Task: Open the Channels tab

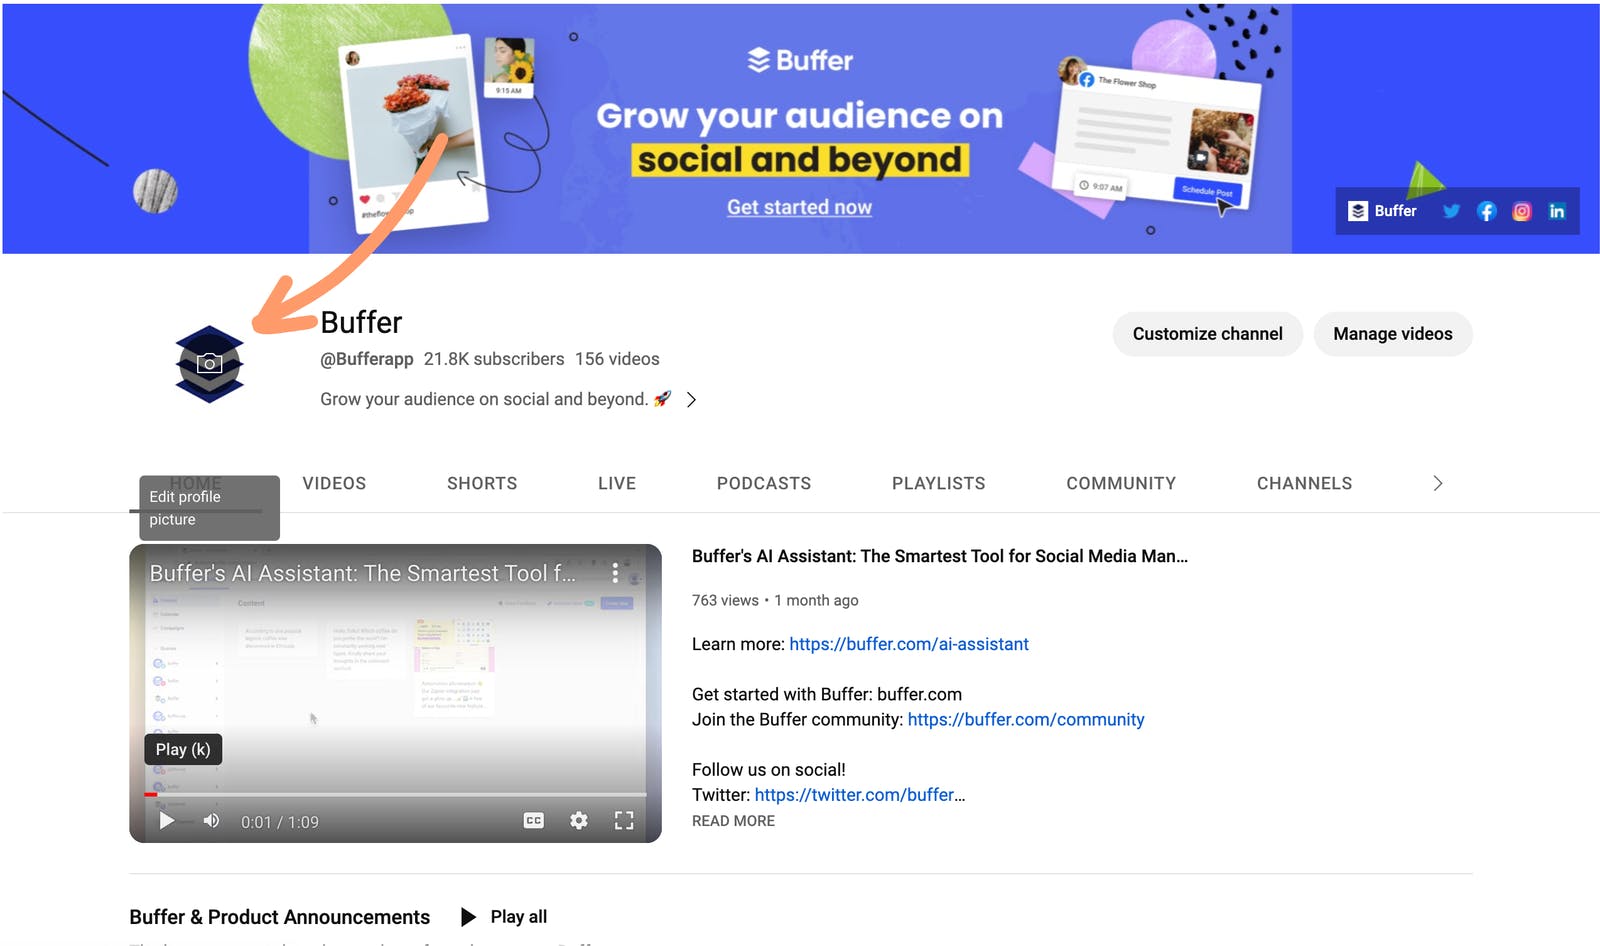Action: coord(1304,483)
